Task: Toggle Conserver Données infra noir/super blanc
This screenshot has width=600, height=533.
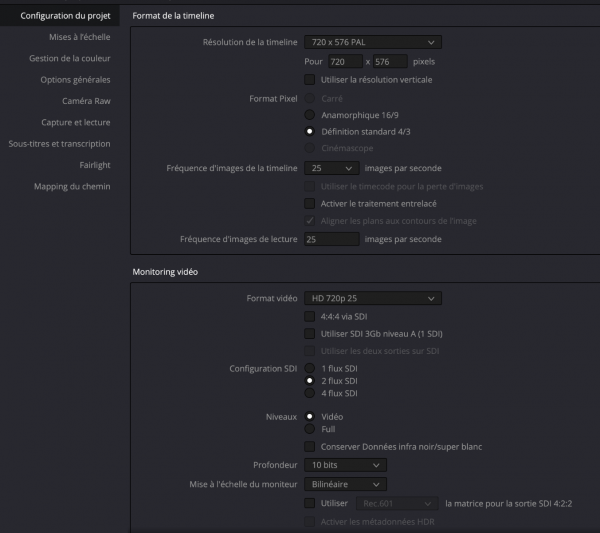Action: click(310, 446)
